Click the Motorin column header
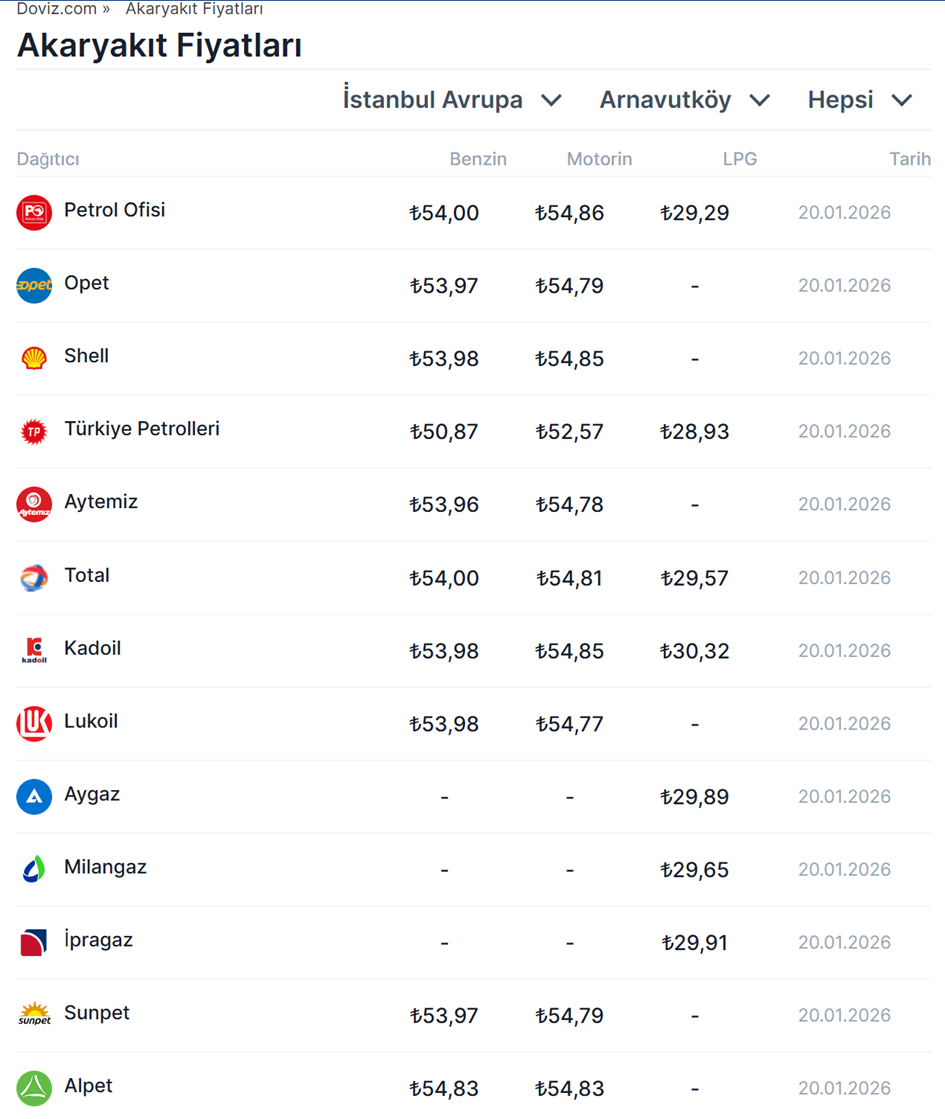This screenshot has width=945, height=1119. pos(599,159)
